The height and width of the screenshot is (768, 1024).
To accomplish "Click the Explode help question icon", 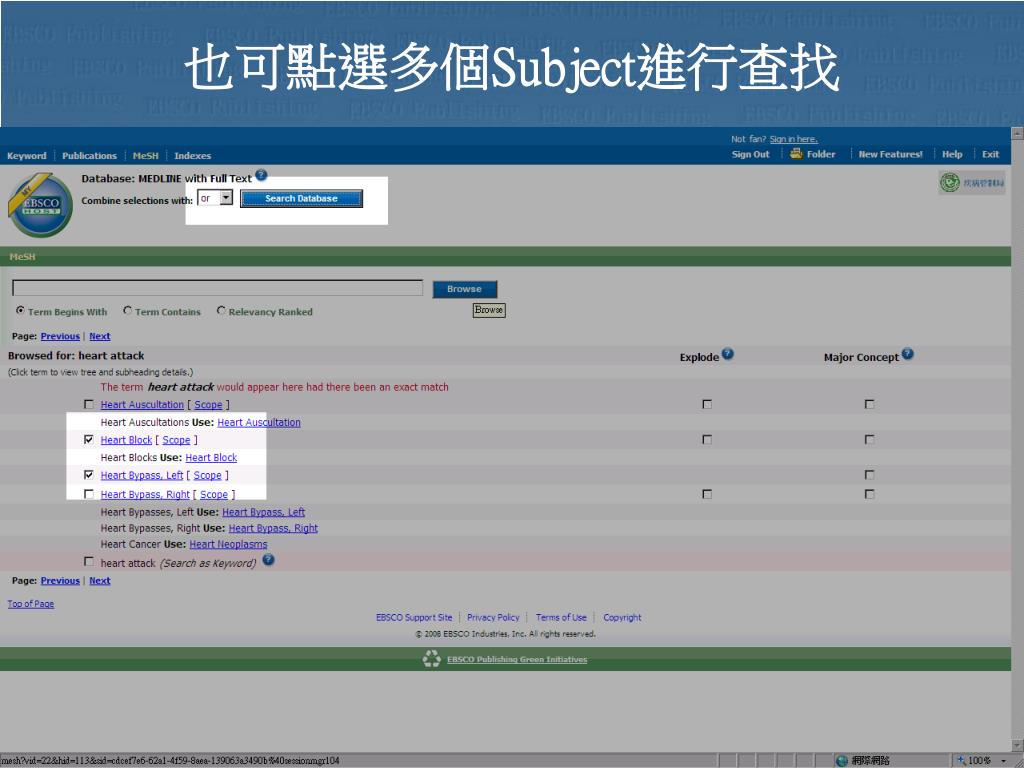I will point(728,354).
